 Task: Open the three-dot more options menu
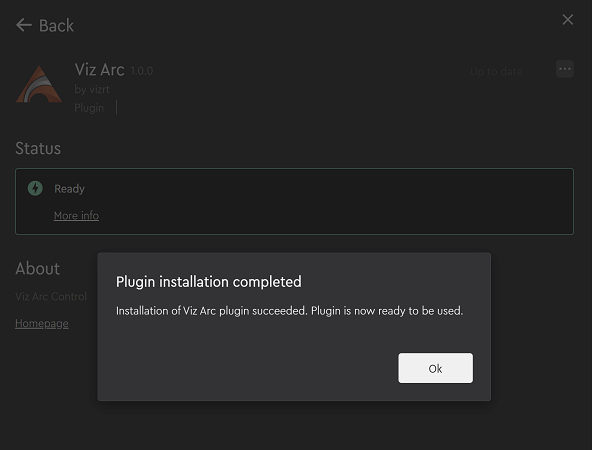(x=565, y=69)
